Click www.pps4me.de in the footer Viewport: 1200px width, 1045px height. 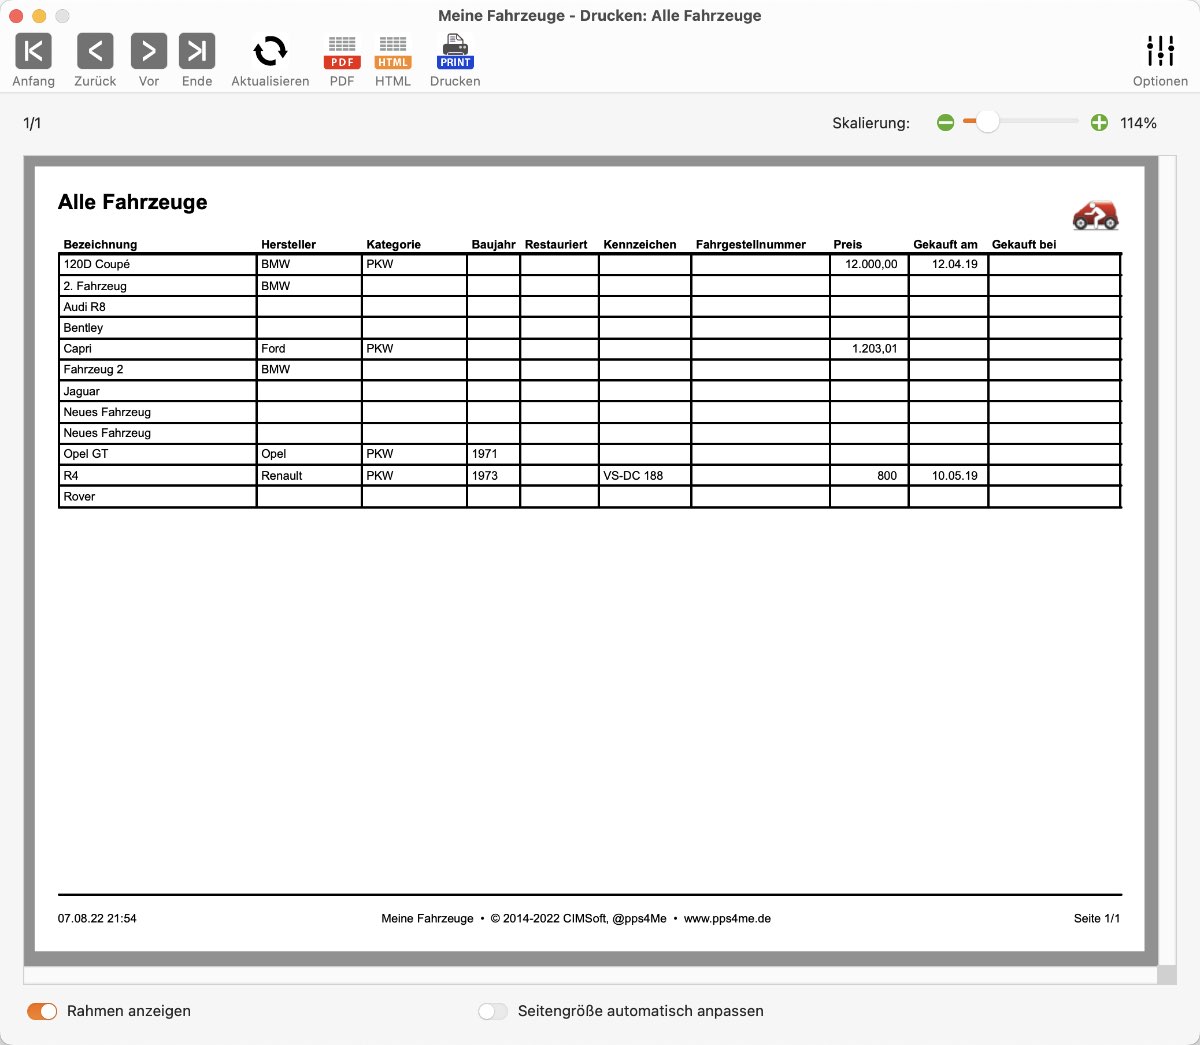pyautogui.click(x=727, y=918)
